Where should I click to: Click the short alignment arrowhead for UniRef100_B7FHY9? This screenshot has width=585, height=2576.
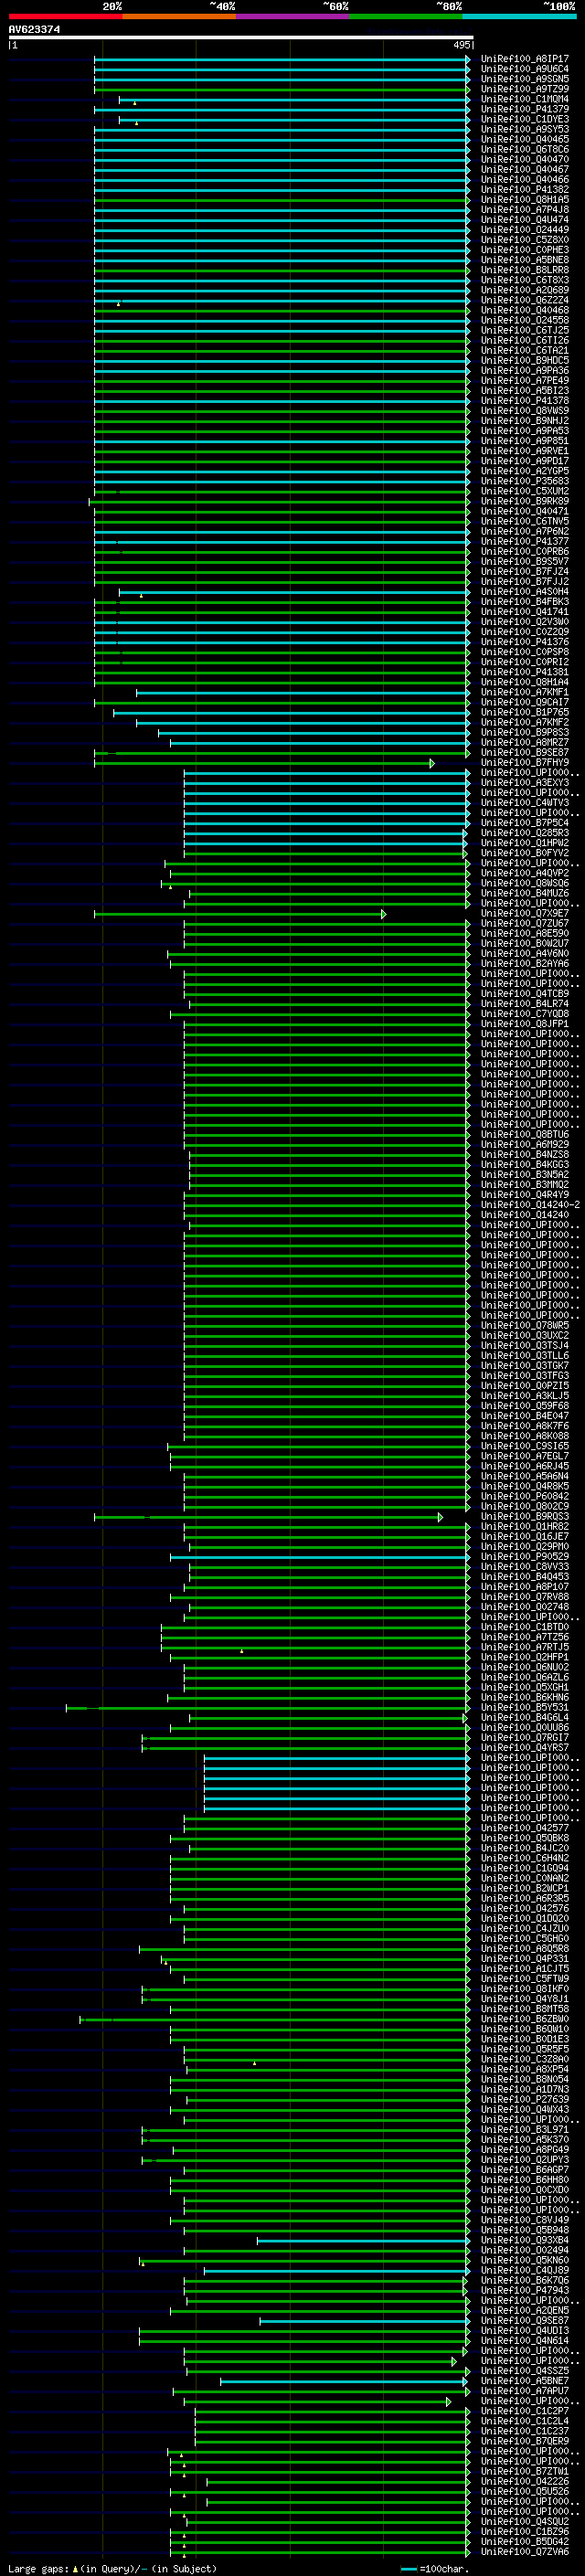pyautogui.click(x=432, y=763)
